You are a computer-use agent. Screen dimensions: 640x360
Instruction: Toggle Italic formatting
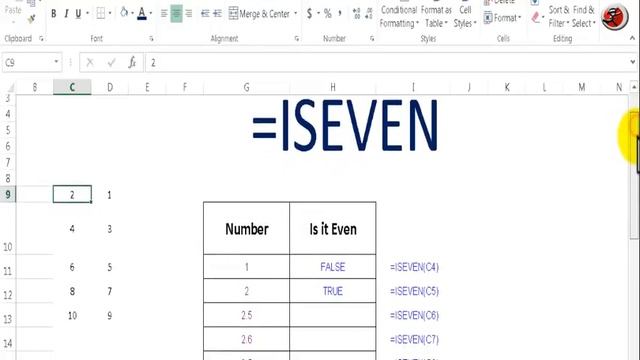pos(66,14)
